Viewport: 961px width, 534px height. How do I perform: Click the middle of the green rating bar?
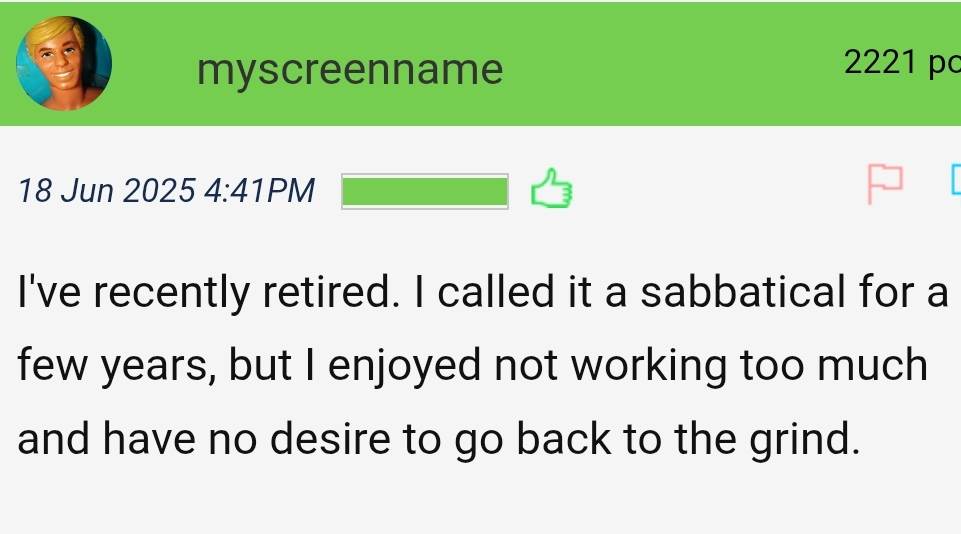click(x=425, y=191)
